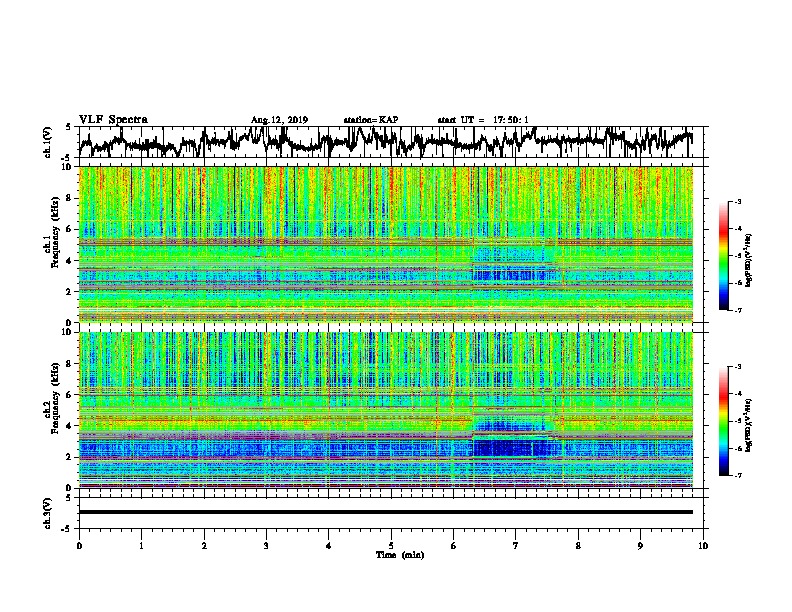Click the ch.1 voltage waveform trace

tap(385, 142)
